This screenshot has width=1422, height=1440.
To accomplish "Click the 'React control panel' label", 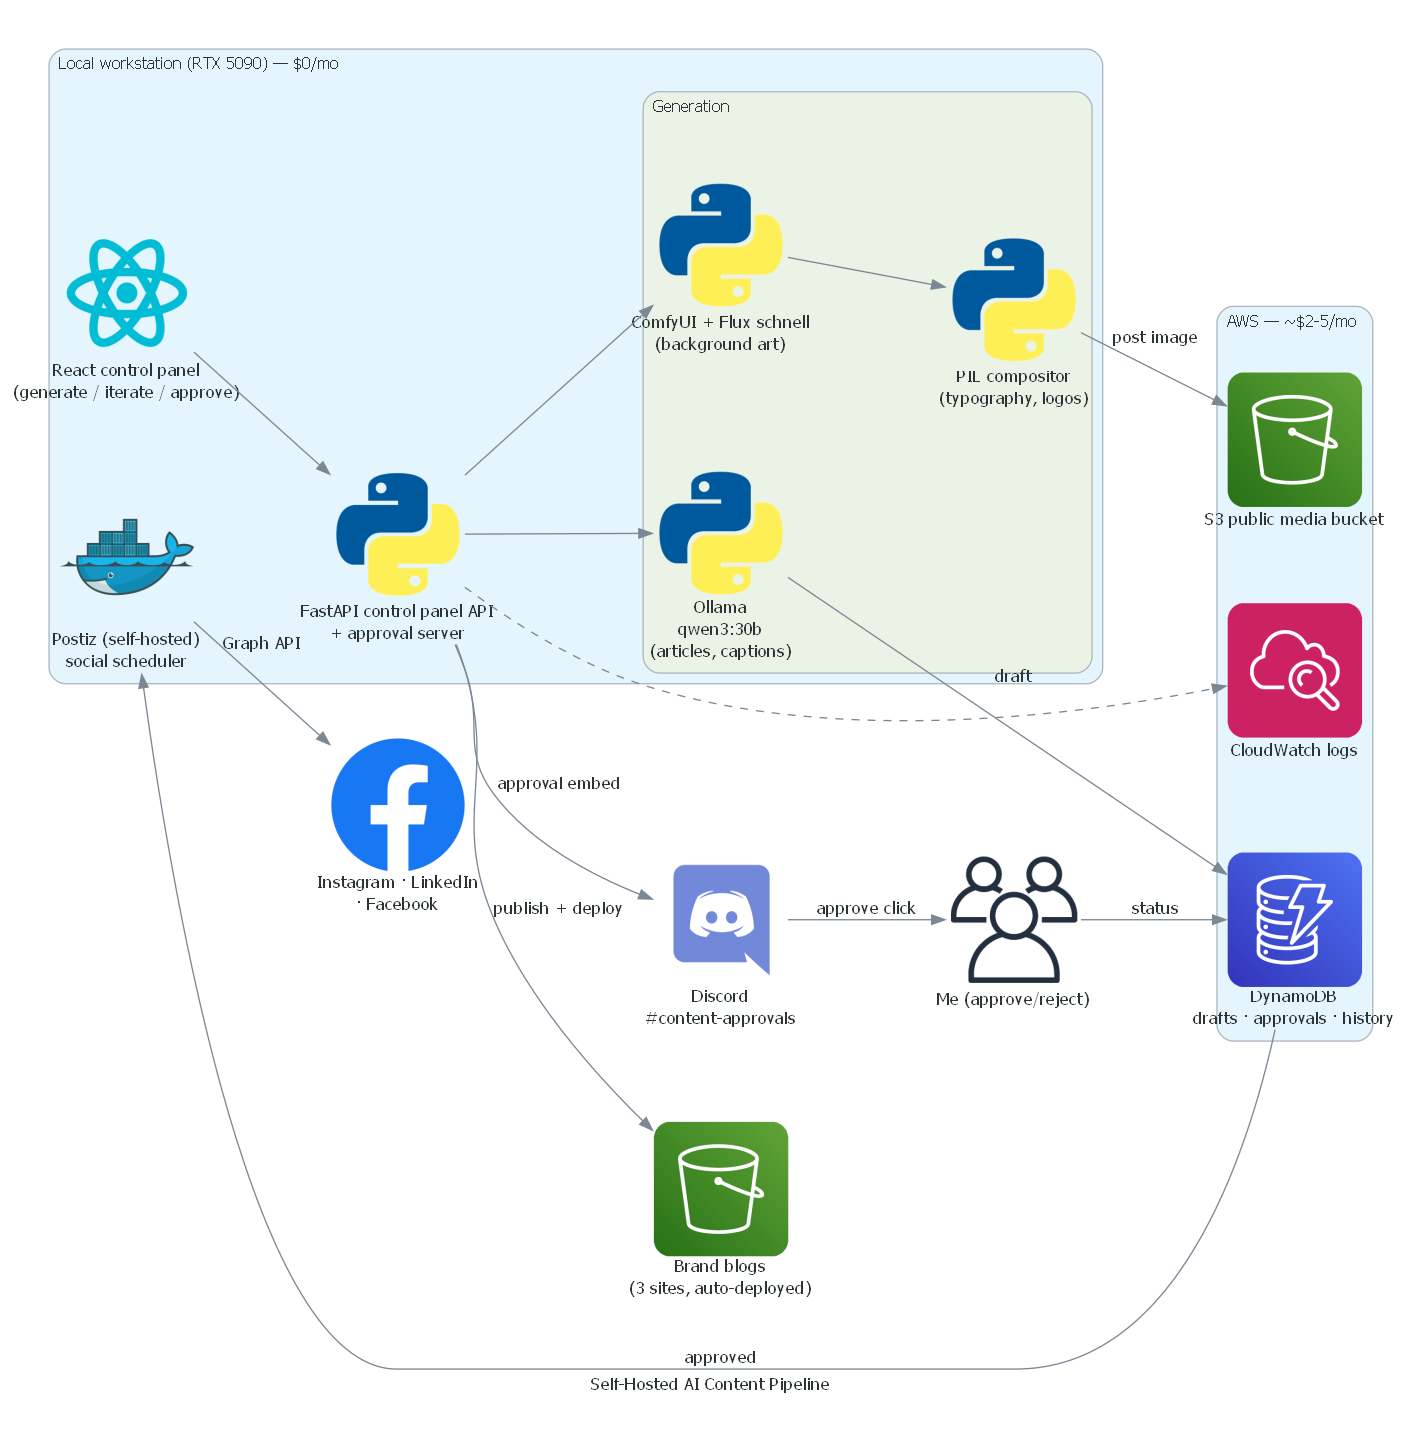I will [x=126, y=370].
